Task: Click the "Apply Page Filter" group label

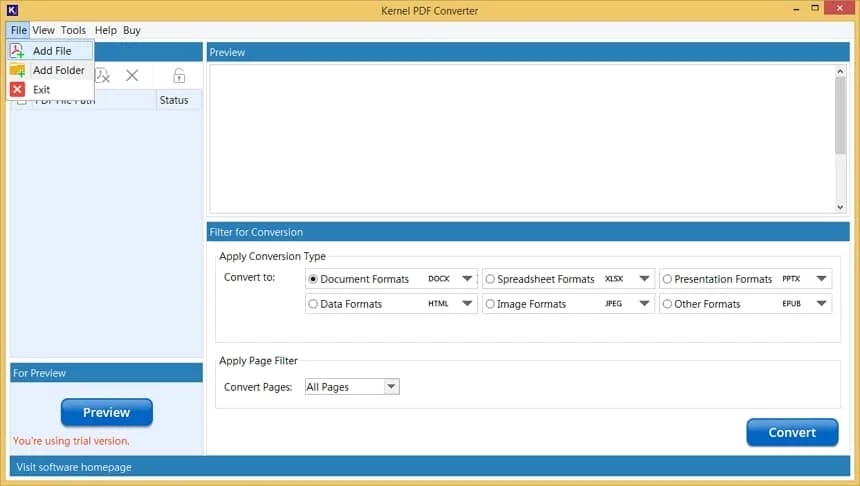Action: pos(258,361)
